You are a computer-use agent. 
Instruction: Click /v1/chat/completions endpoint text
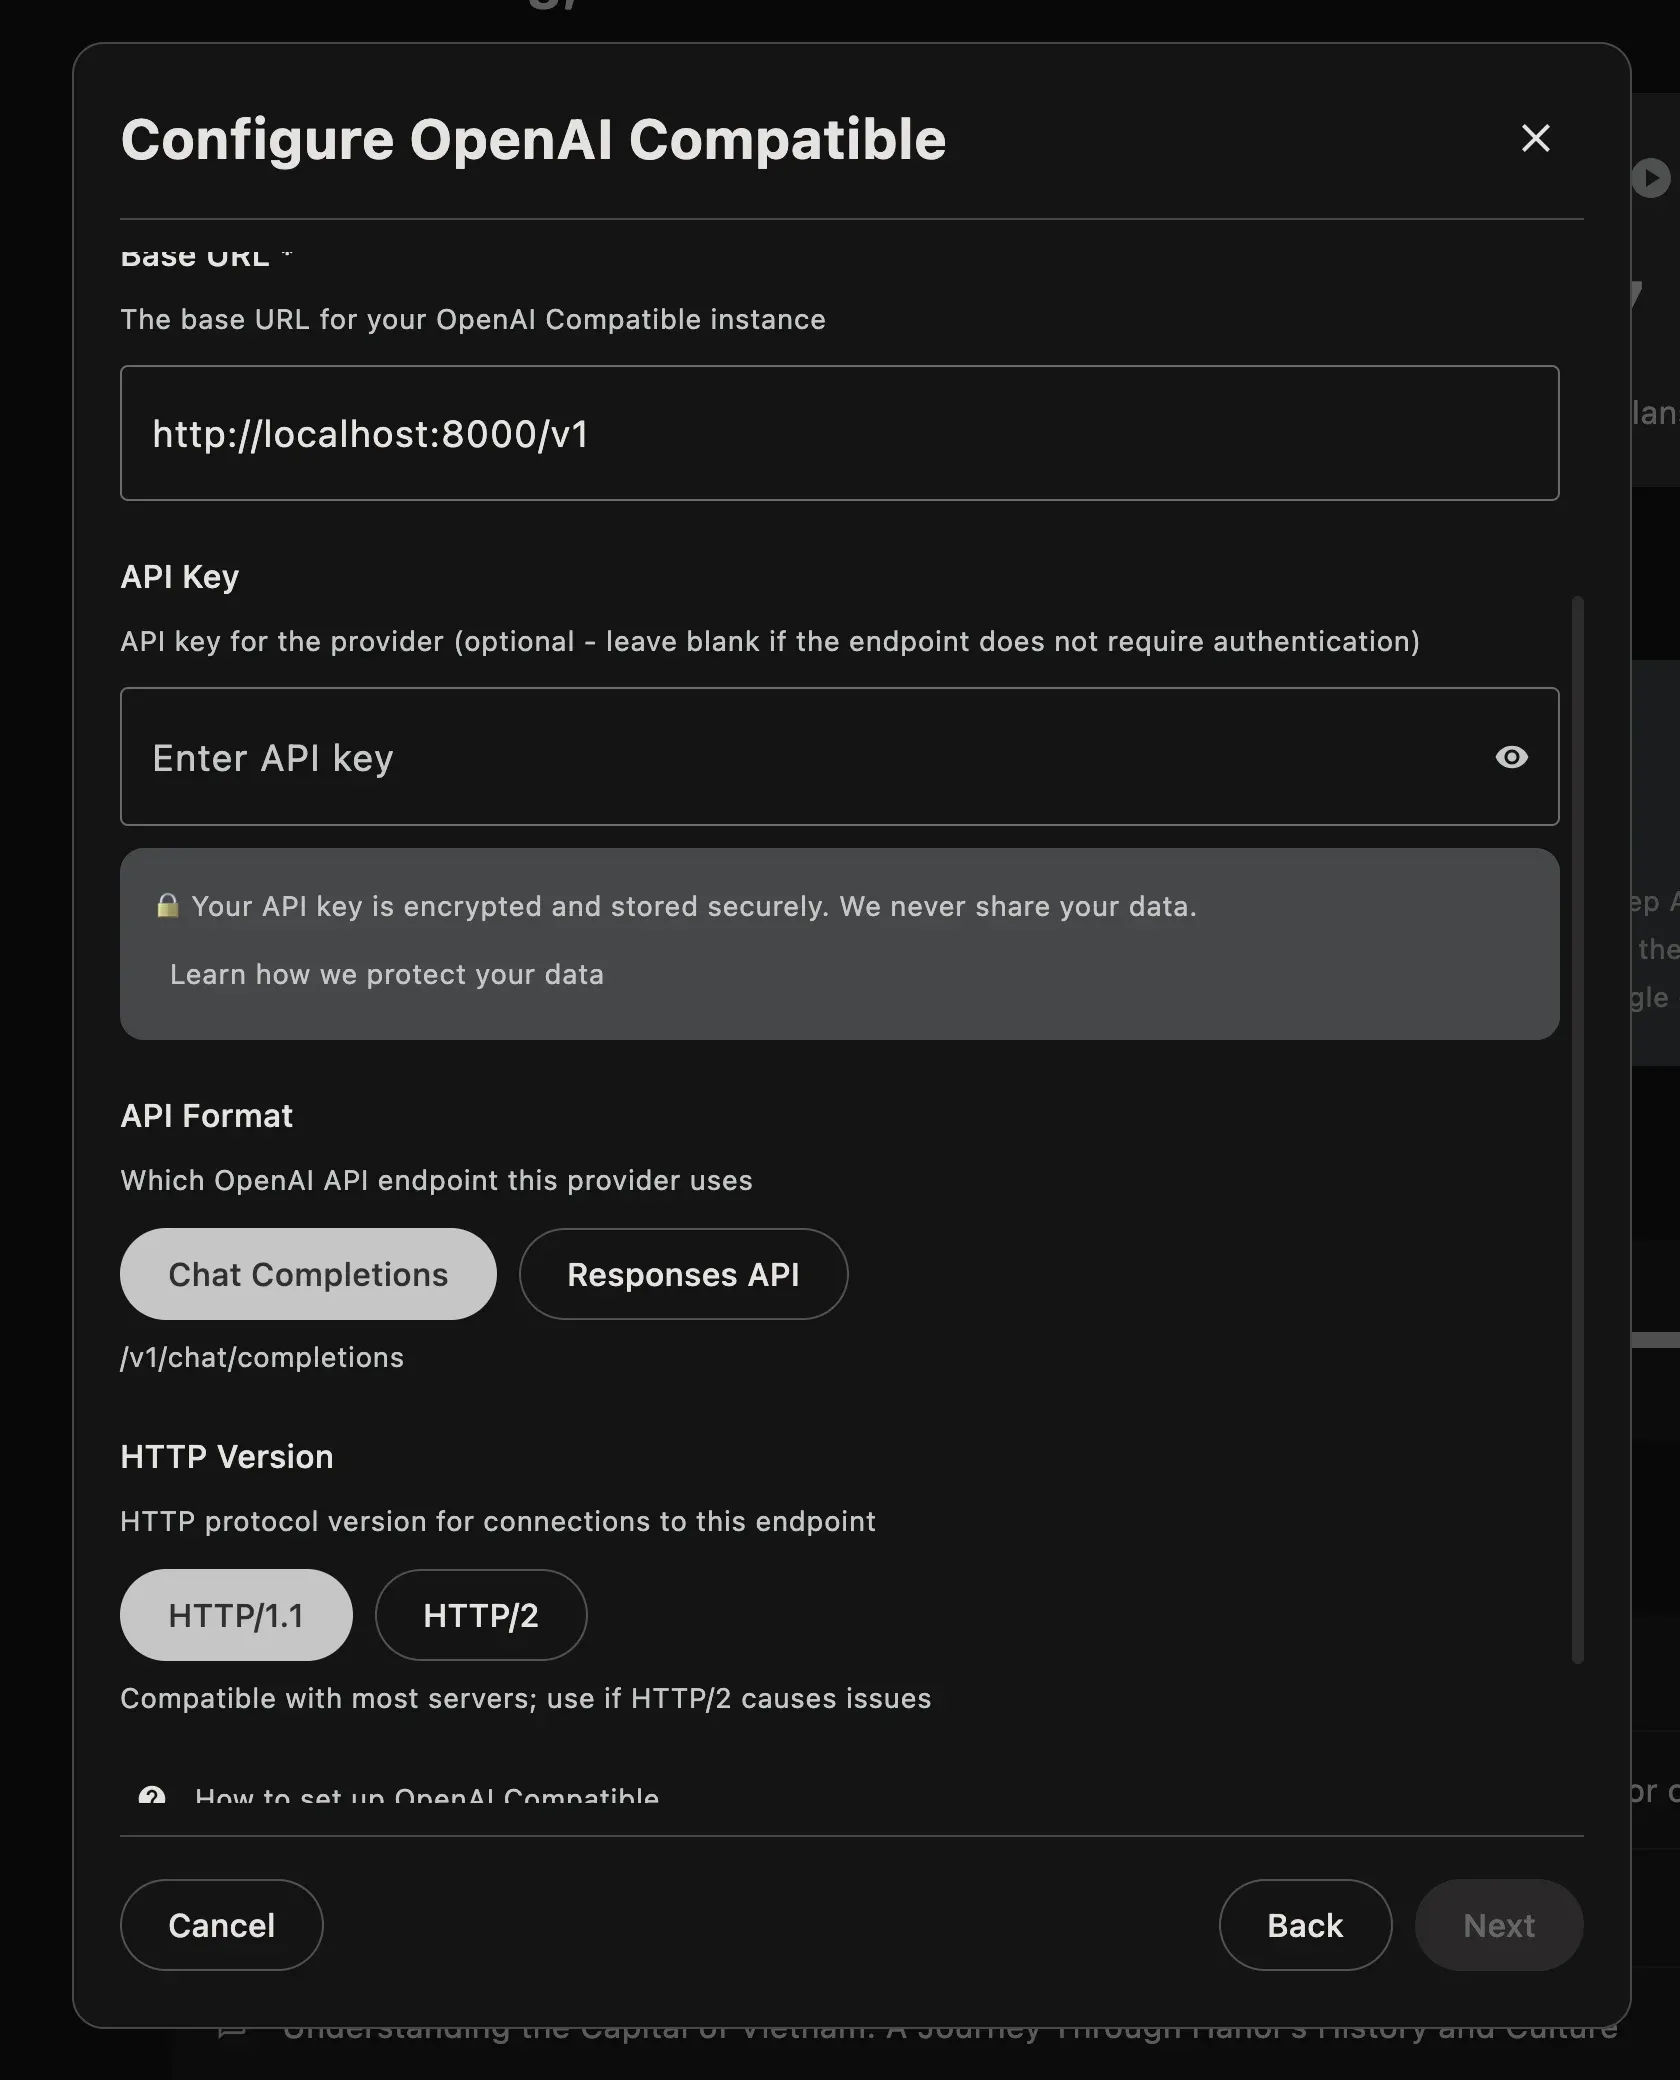click(262, 1357)
